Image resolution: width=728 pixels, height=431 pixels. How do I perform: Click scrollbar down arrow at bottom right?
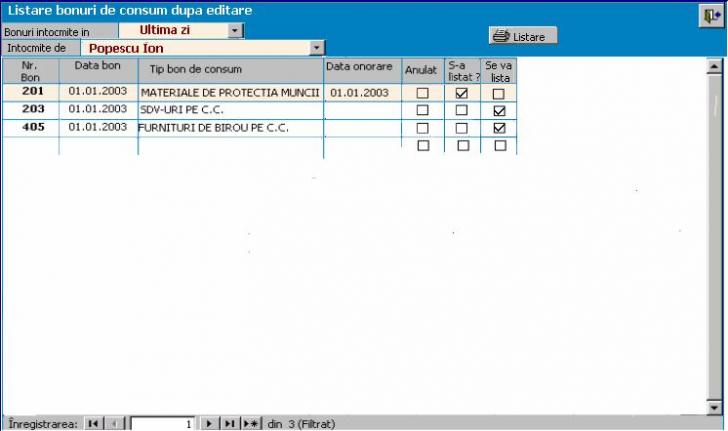coord(714,408)
